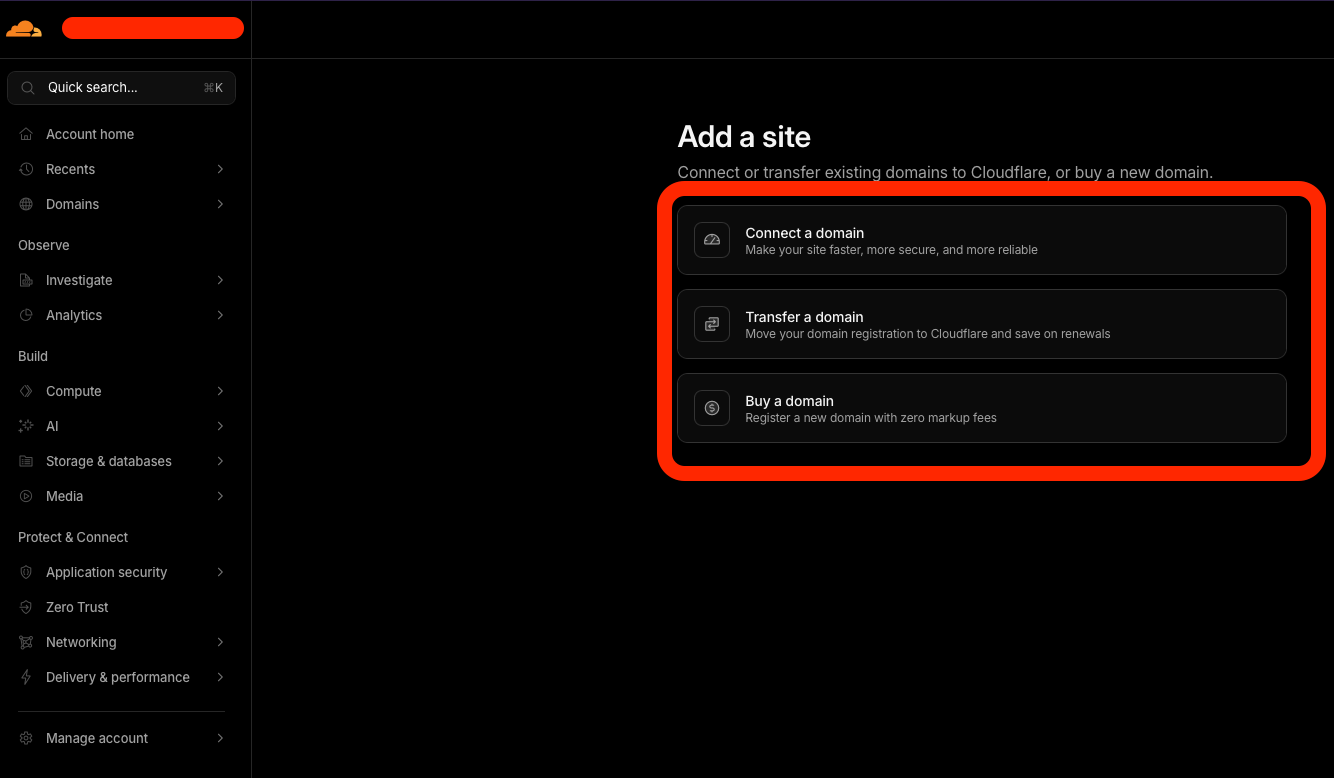The image size is (1334, 778).
Task: Expand the Manage account chevron
Action: pos(220,738)
